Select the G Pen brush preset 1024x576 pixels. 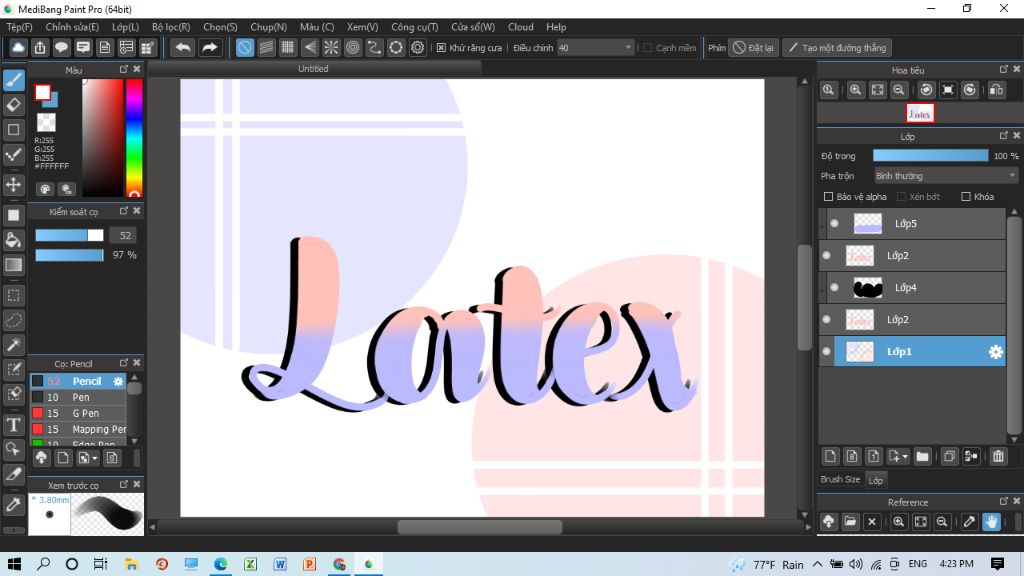(x=78, y=413)
